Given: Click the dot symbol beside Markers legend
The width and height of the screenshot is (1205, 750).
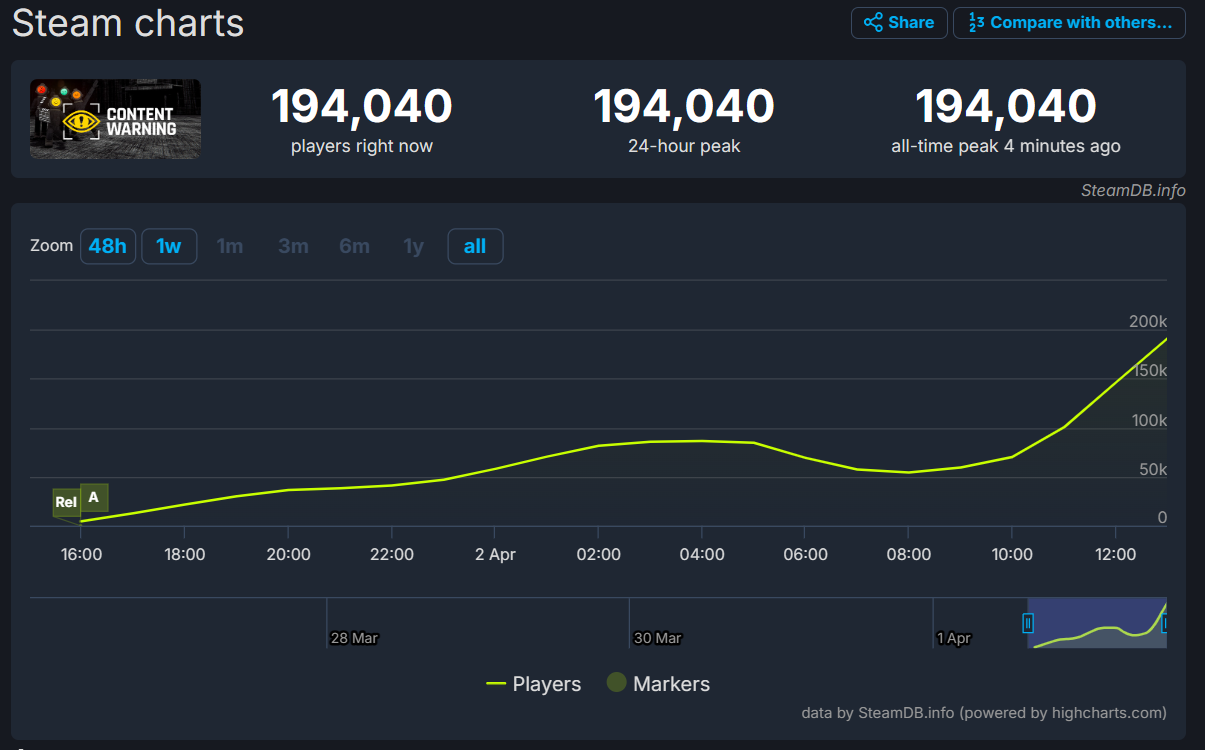Looking at the screenshot, I should pos(616,684).
